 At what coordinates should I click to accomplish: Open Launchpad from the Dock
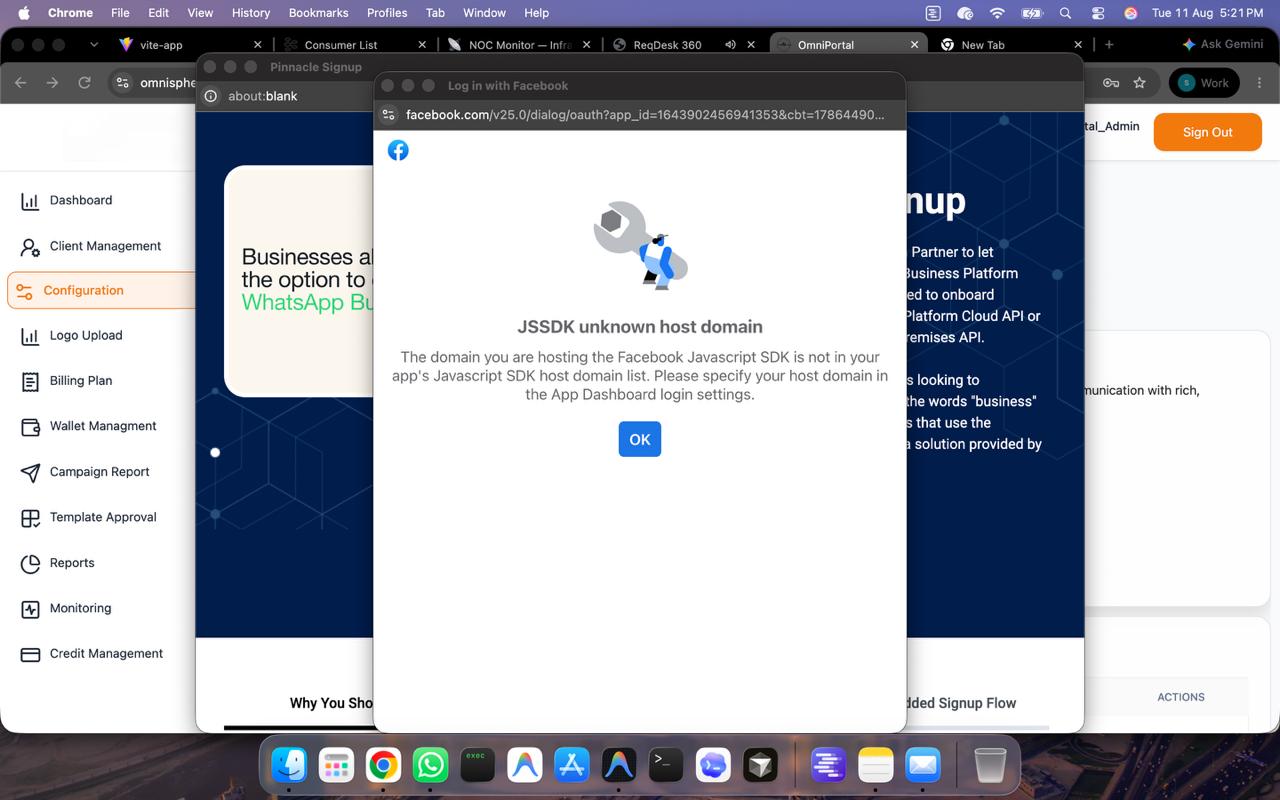tap(336, 765)
